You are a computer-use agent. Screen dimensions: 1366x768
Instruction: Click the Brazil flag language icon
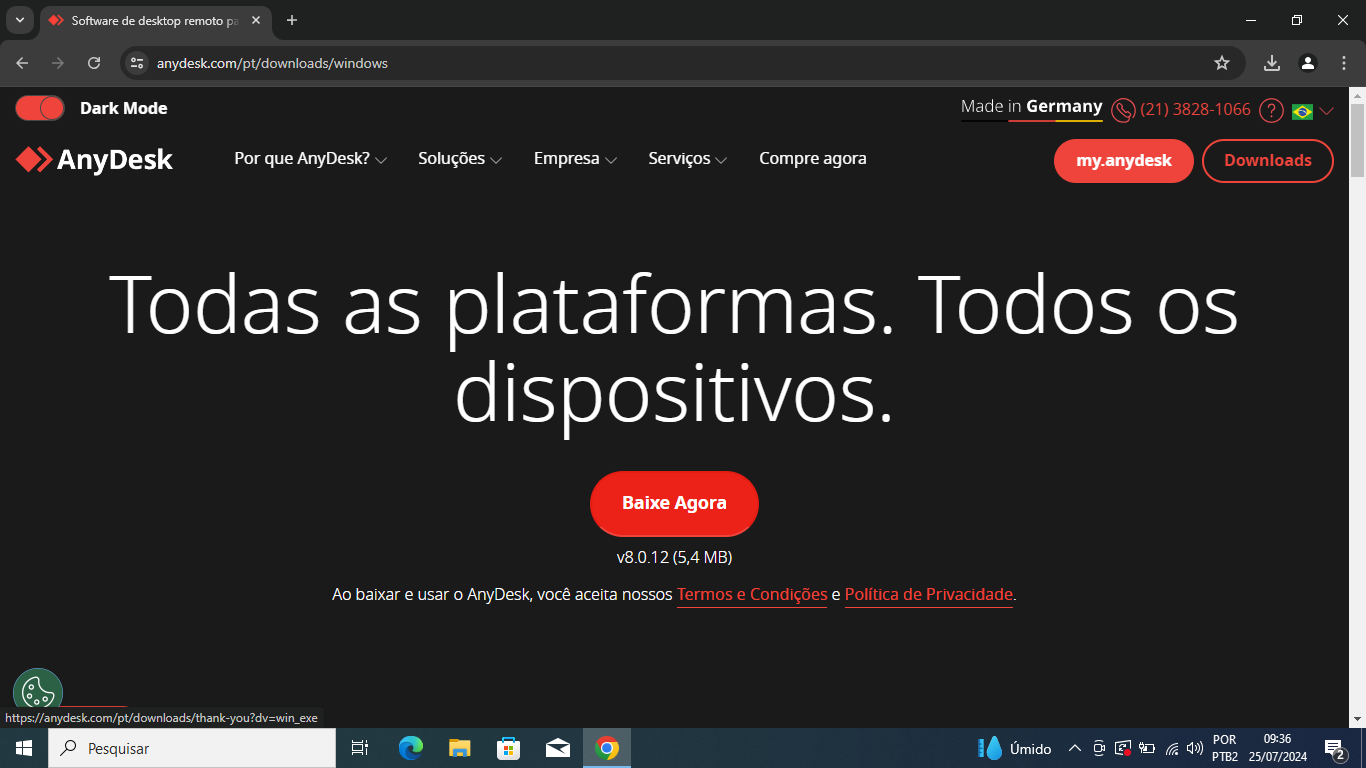[x=1302, y=111]
